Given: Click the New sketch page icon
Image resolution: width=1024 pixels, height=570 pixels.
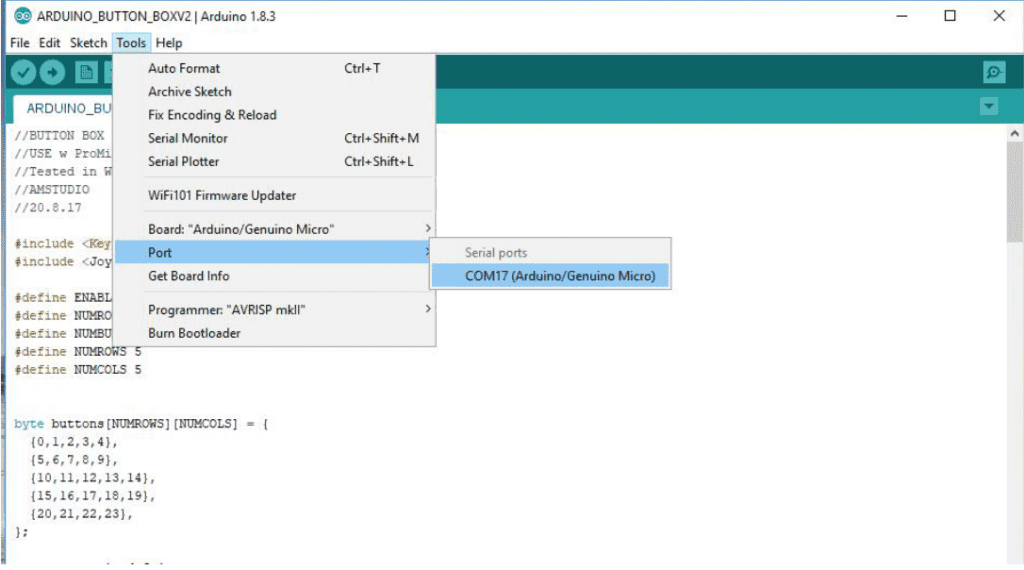Looking at the screenshot, I should click(87, 72).
